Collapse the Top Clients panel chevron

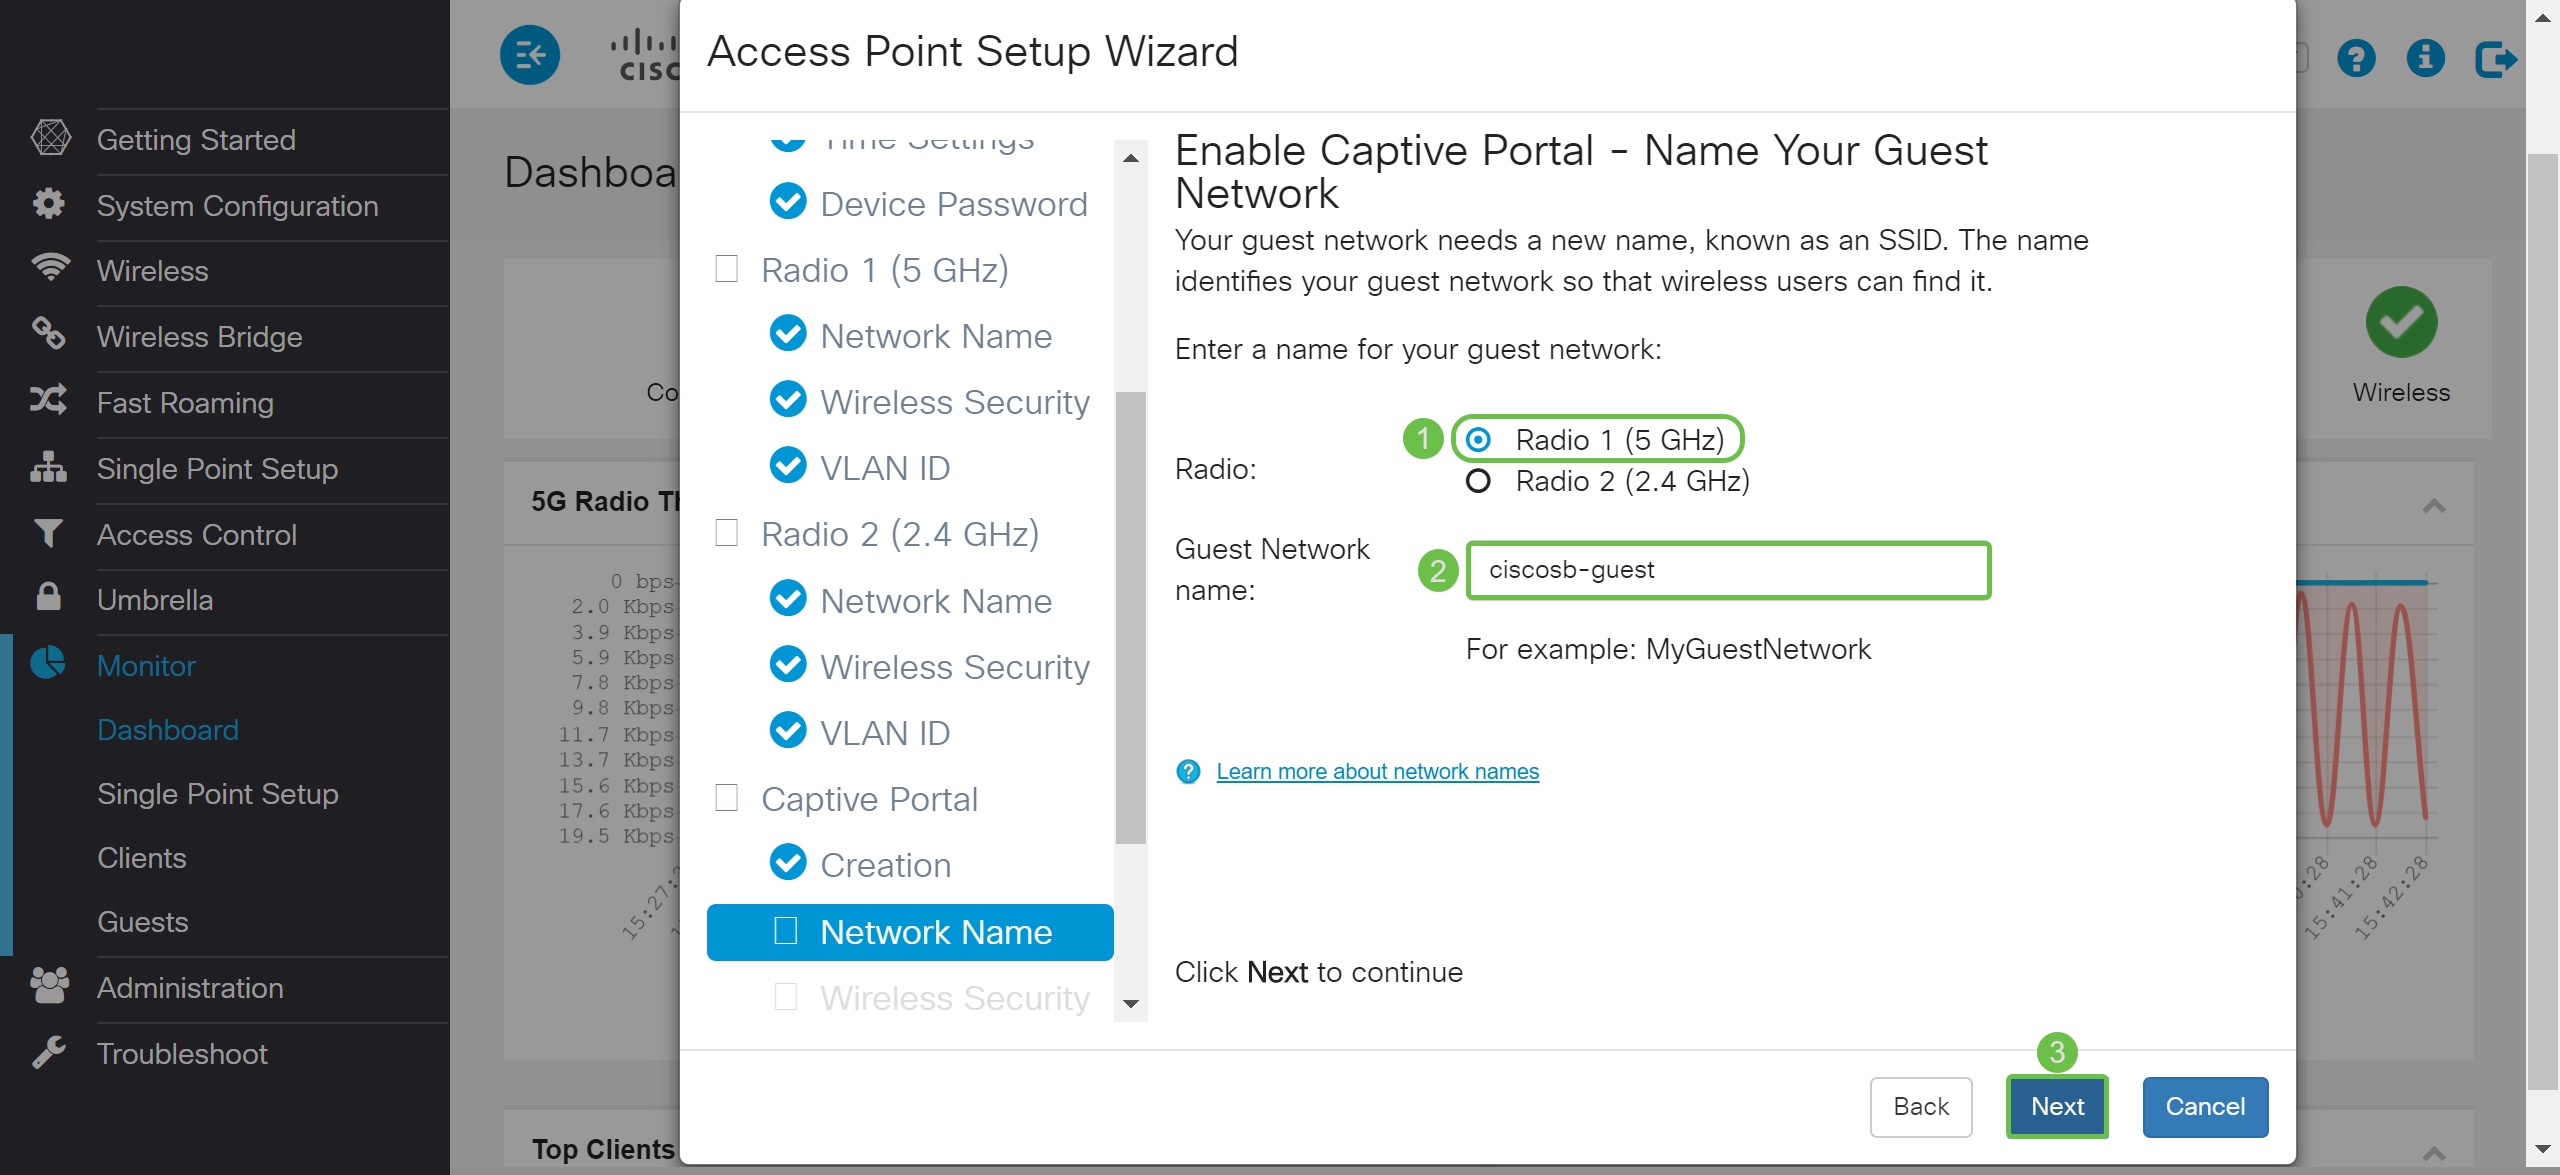[2434, 1154]
